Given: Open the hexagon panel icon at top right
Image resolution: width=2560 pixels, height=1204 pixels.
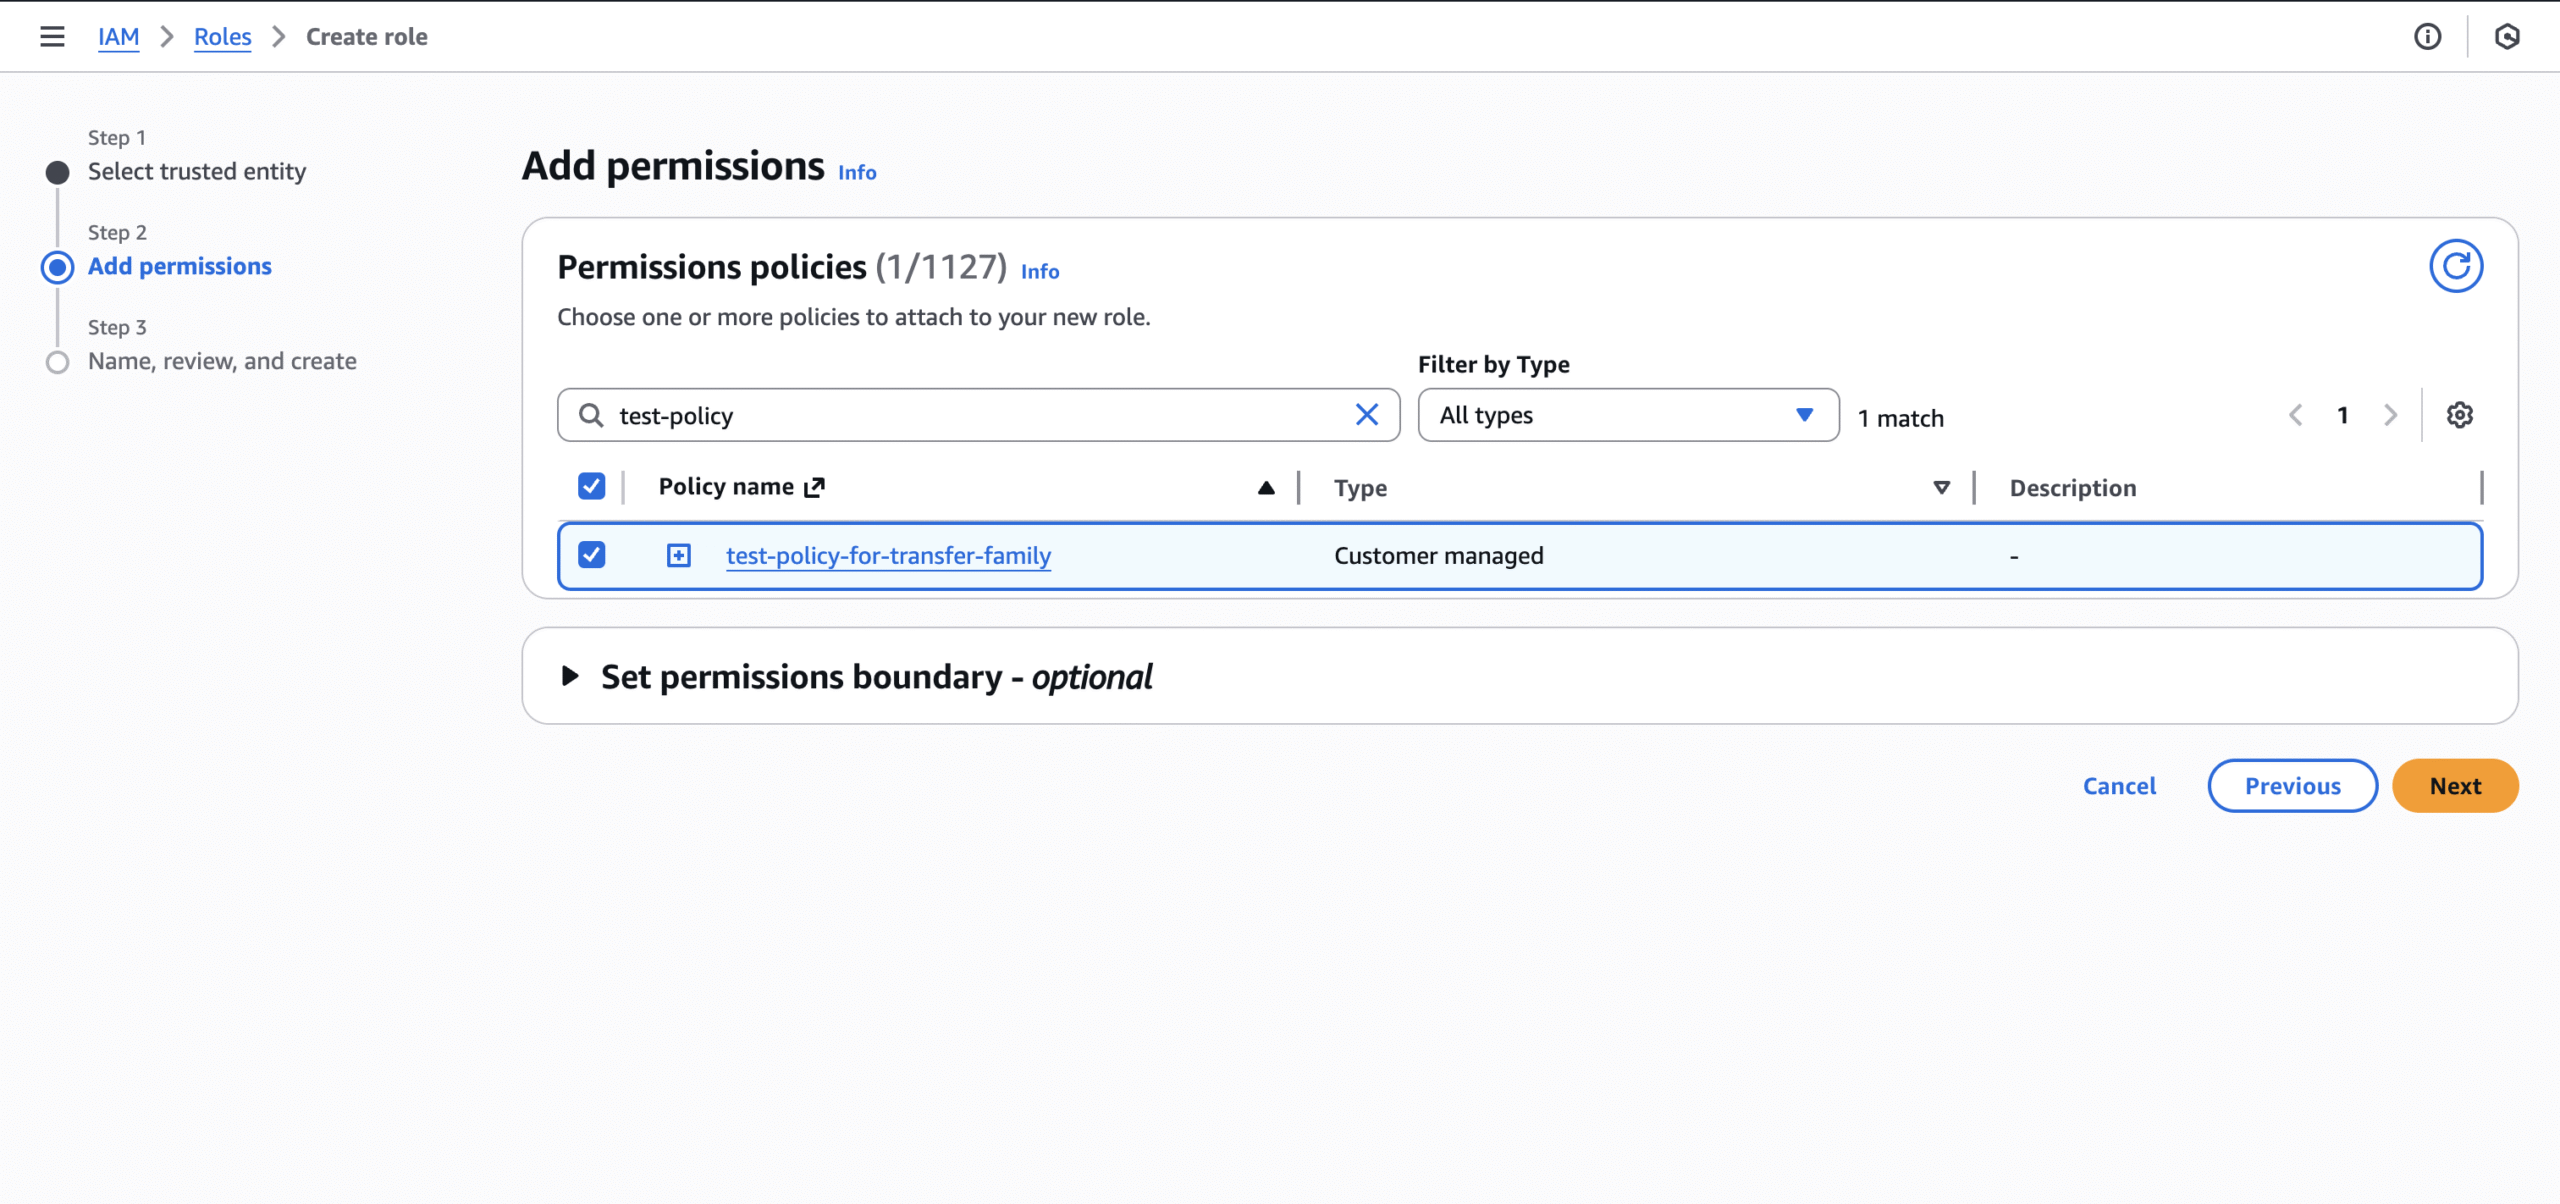Looking at the screenshot, I should pos(2506,37).
